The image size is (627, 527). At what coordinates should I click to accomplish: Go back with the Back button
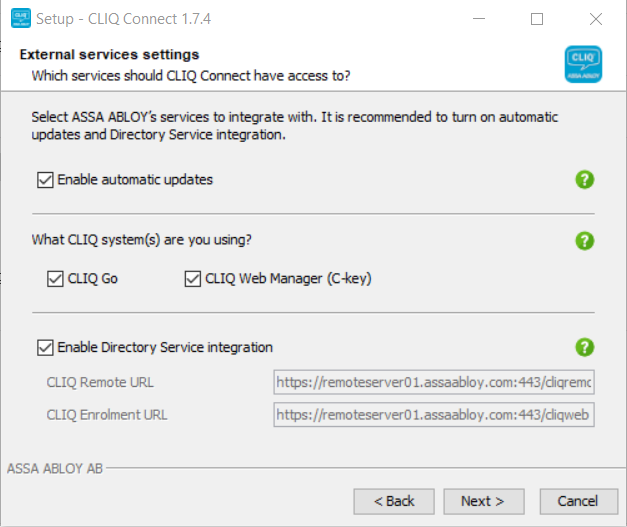pos(394,501)
